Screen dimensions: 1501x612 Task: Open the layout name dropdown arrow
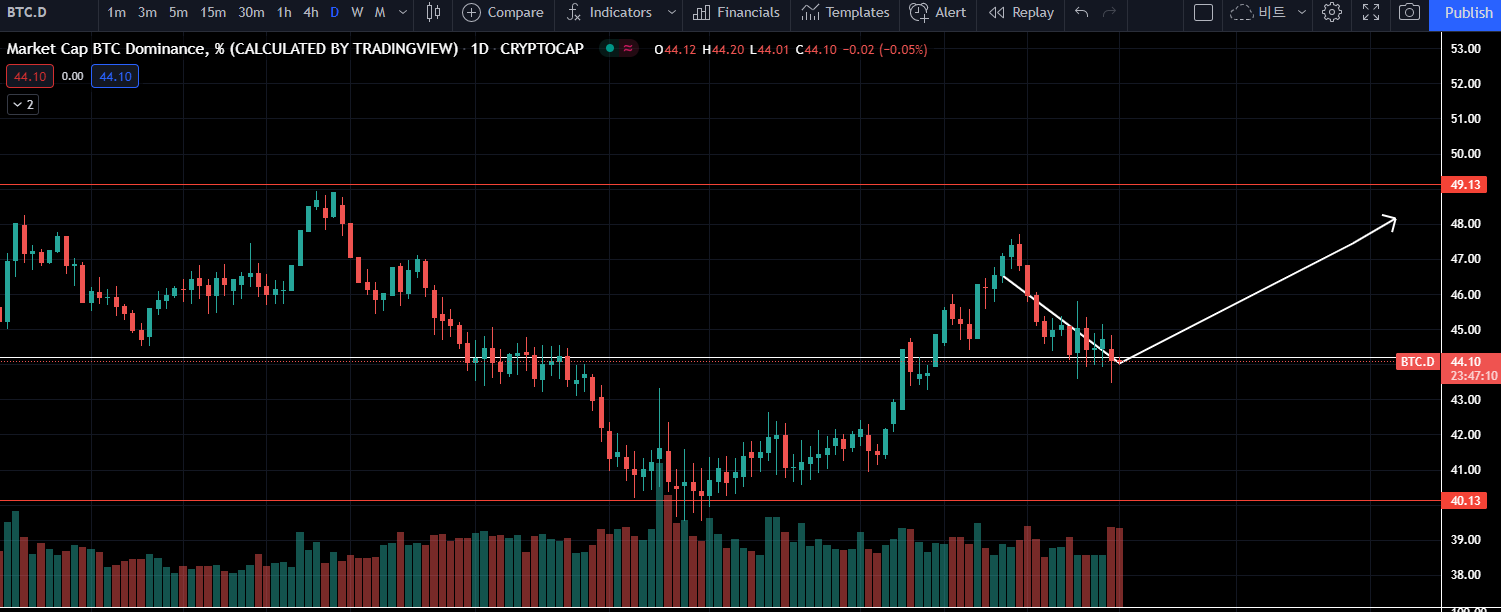(x=1301, y=13)
